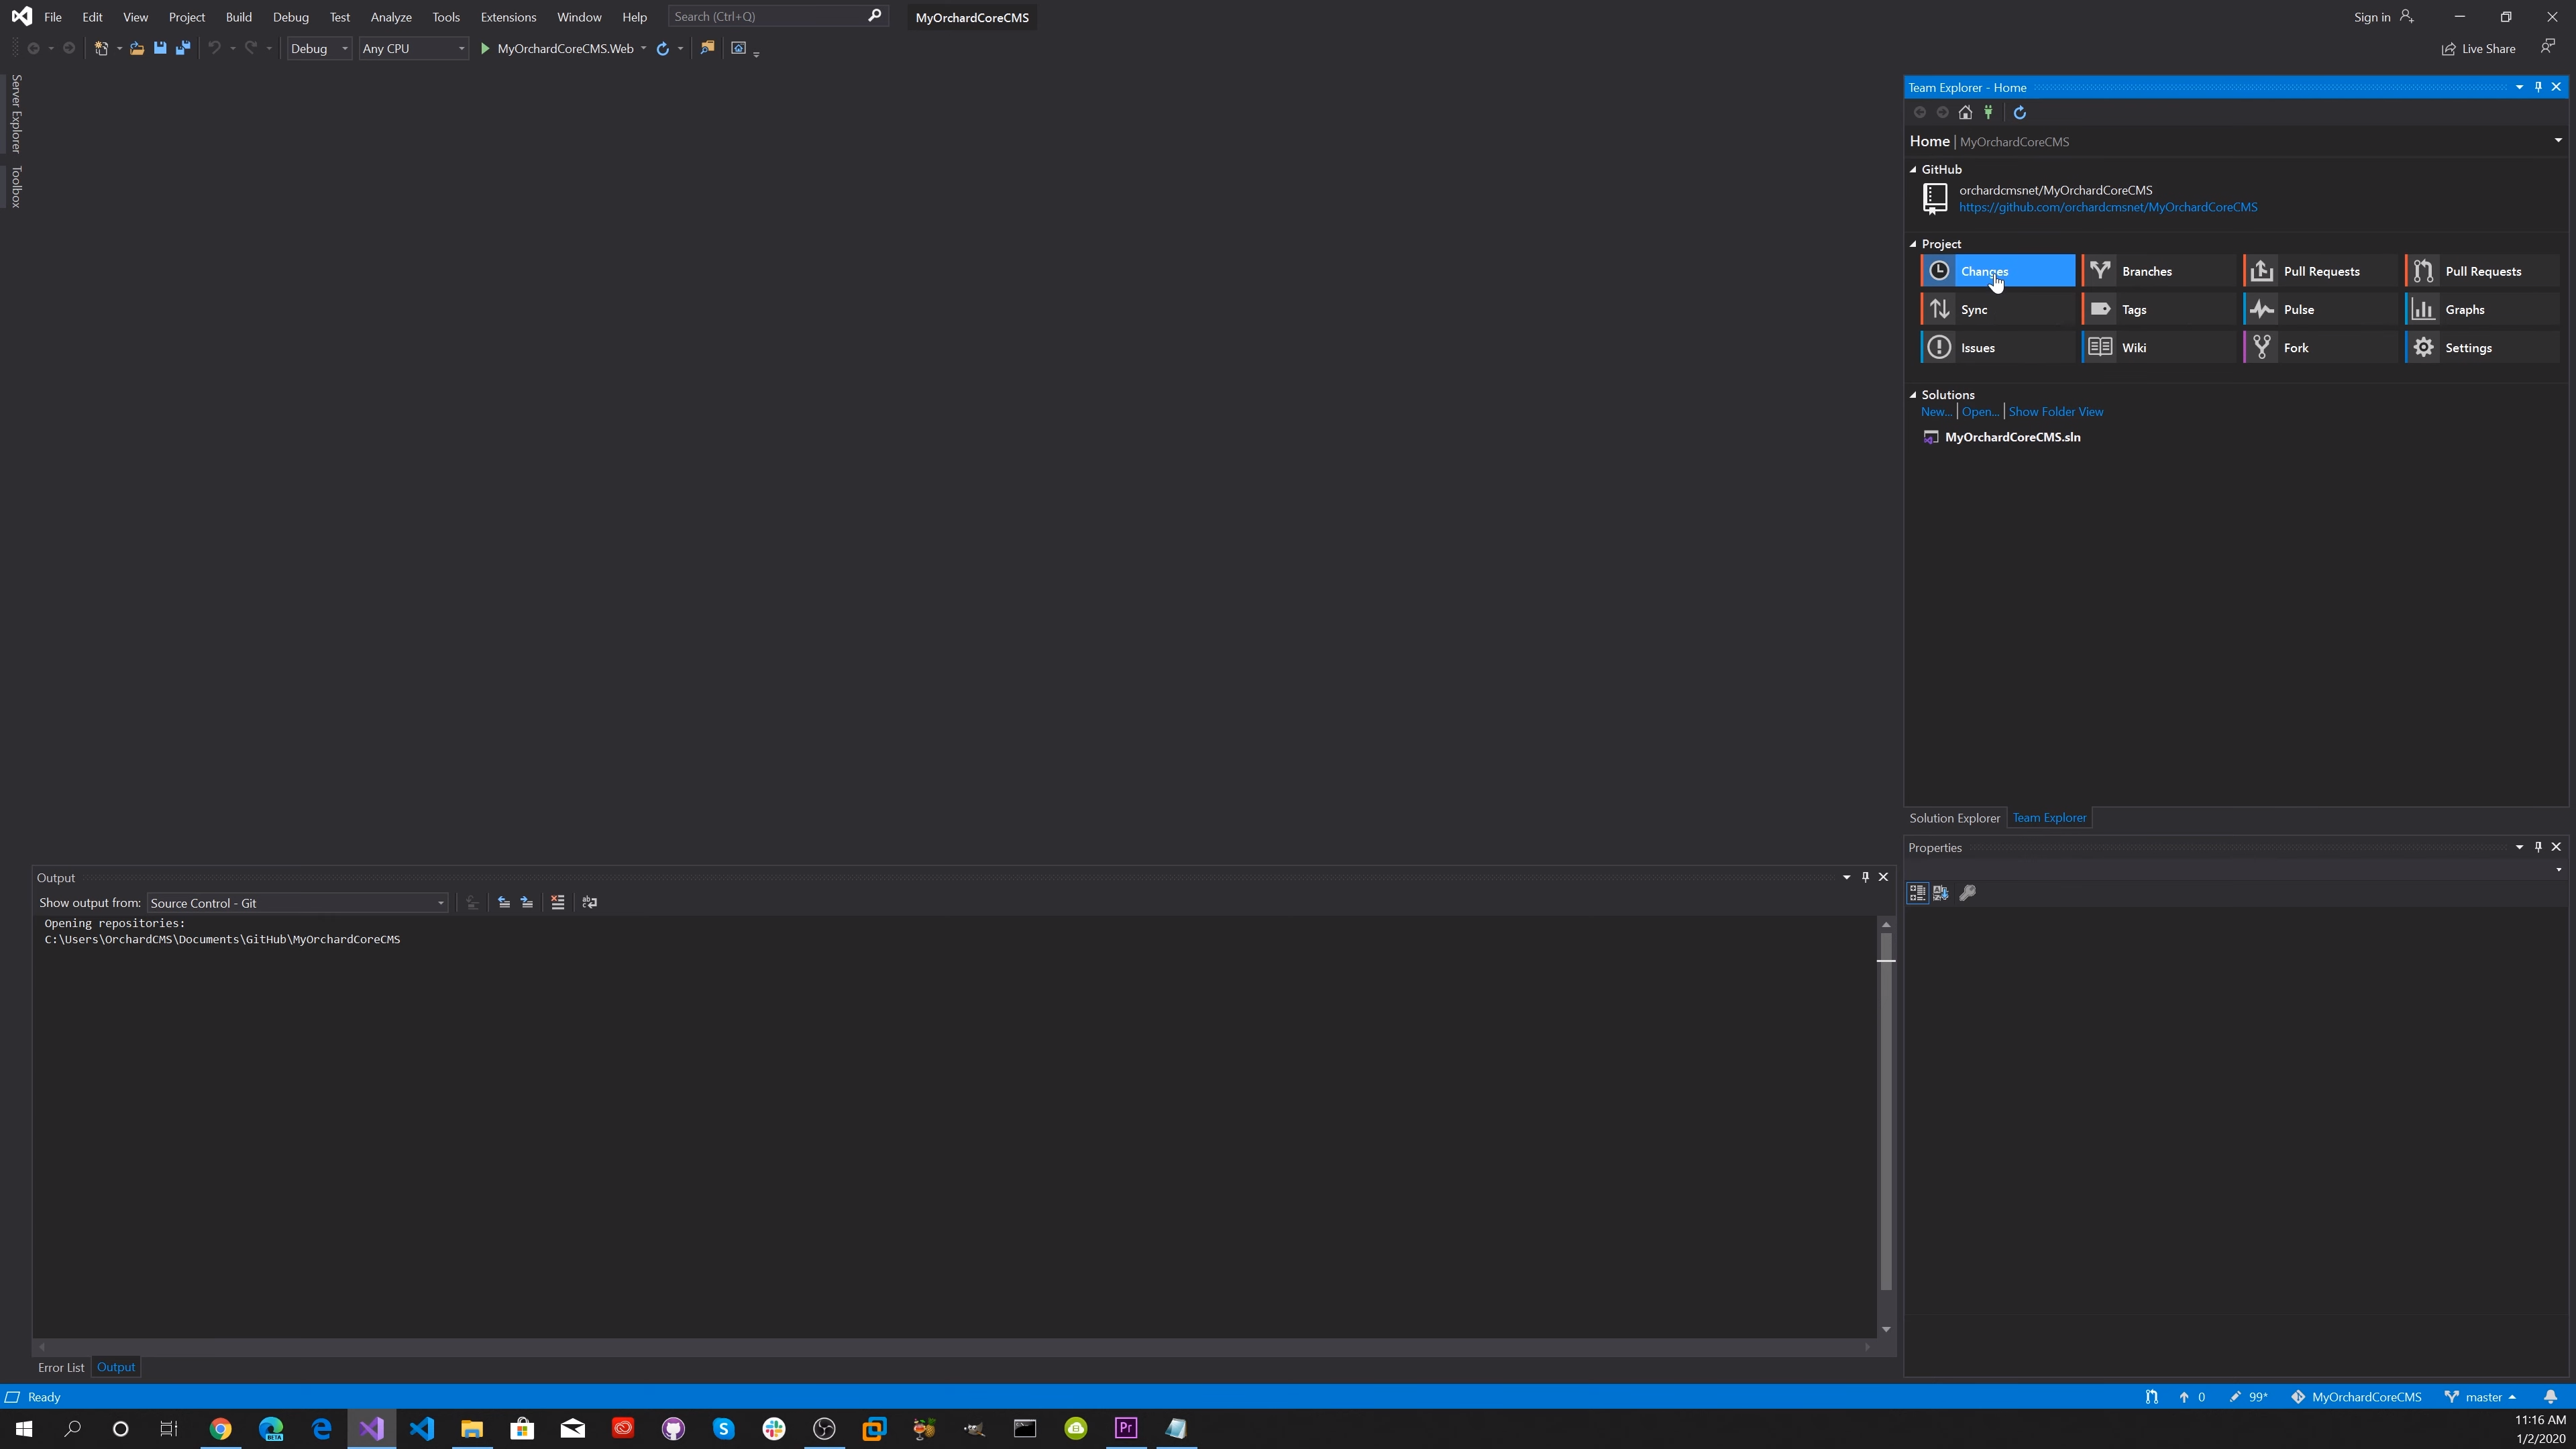The width and height of the screenshot is (2576, 1449).
Task: Click the green Manage Connections plug icon
Action: (1988, 112)
